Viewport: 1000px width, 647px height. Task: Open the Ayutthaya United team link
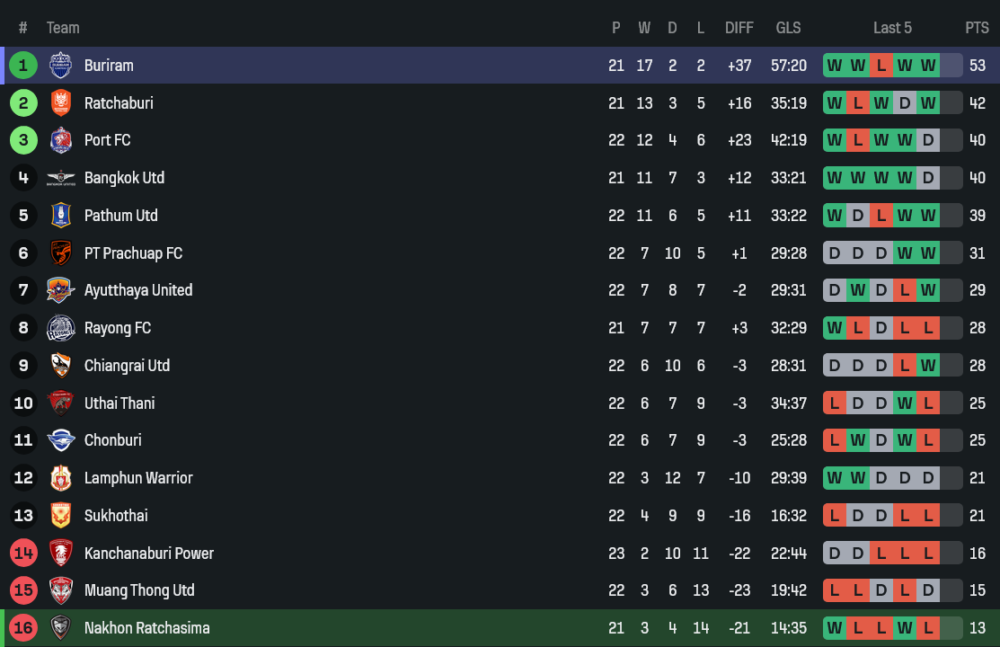click(x=138, y=290)
